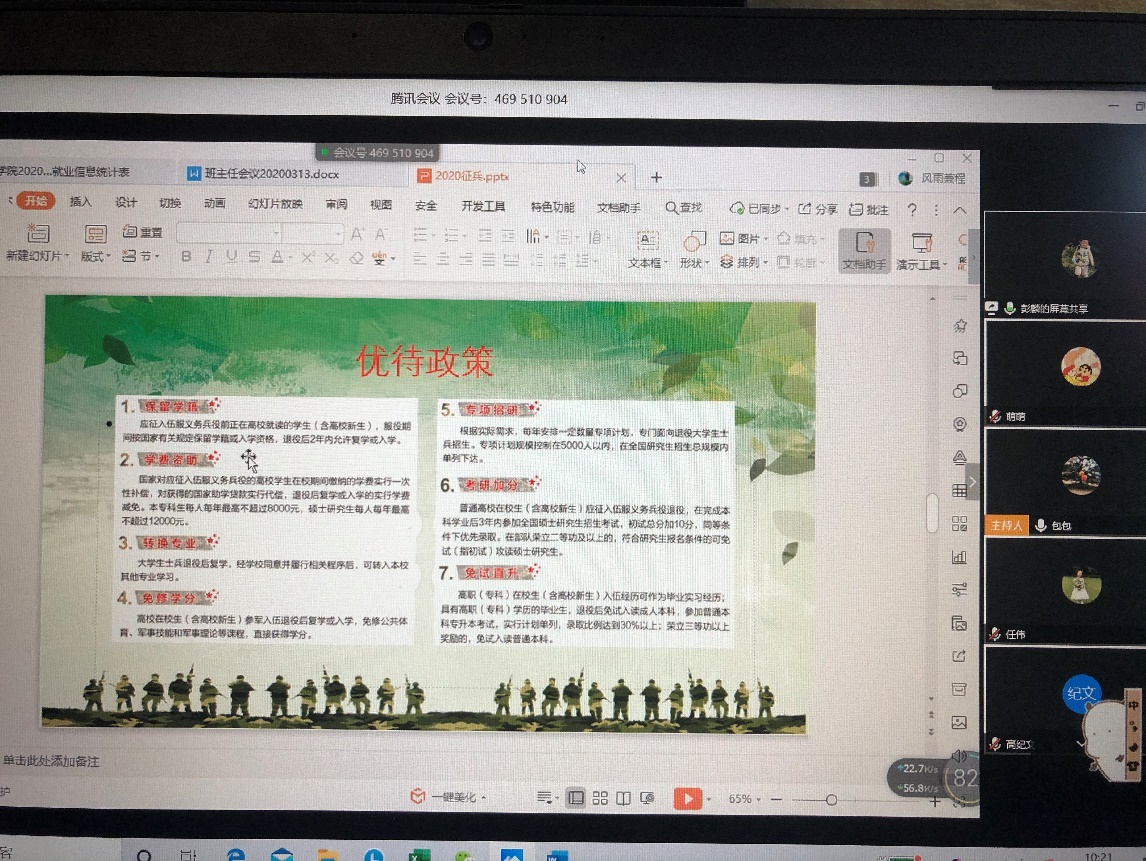Open the Insert (插入) ribbon tab
The height and width of the screenshot is (861, 1146).
(80, 203)
